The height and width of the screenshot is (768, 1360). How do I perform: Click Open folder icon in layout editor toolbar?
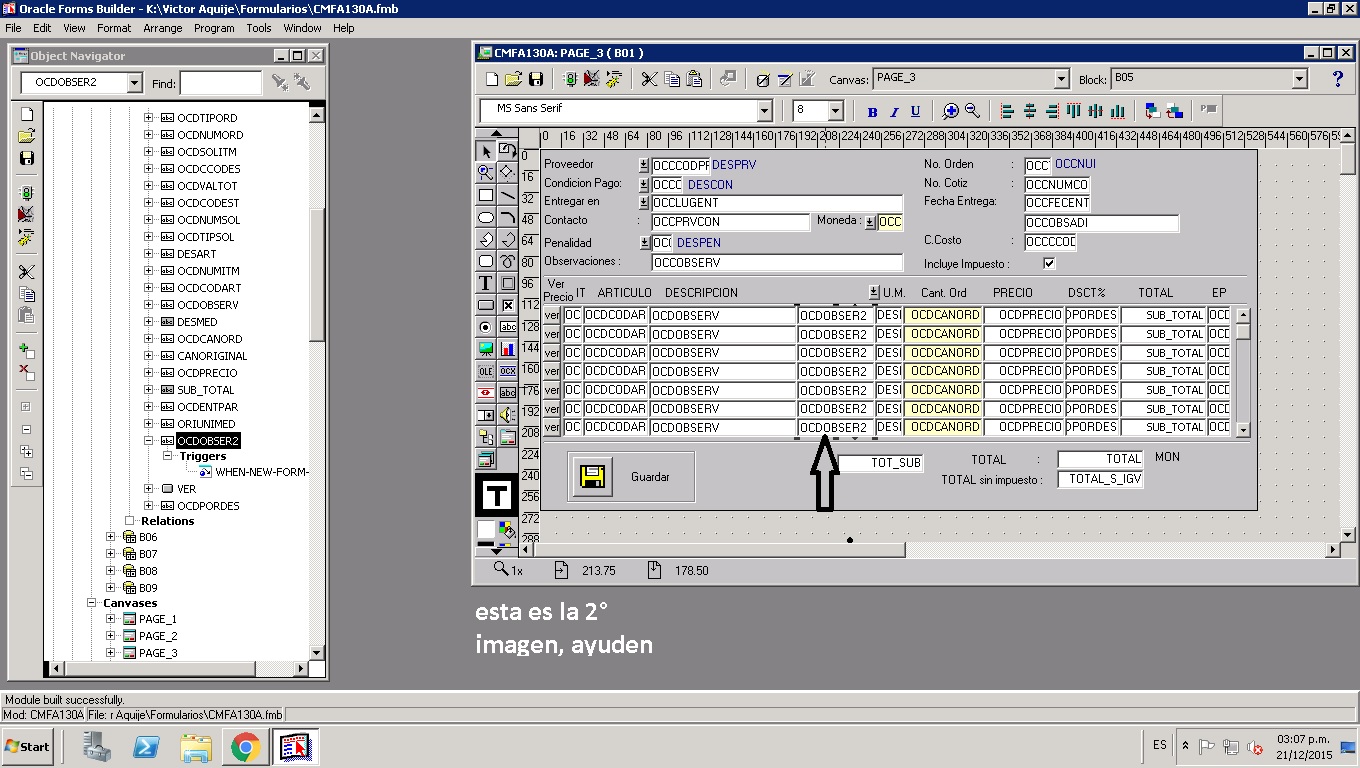(x=513, y=79)
